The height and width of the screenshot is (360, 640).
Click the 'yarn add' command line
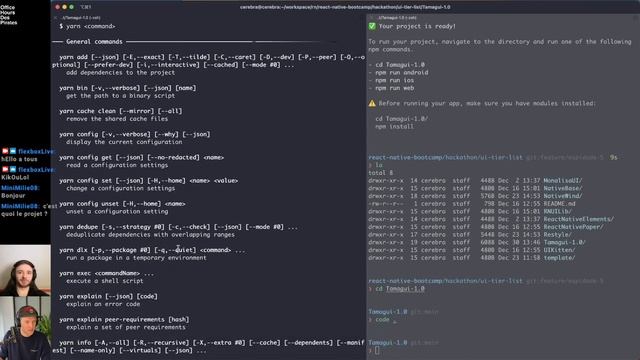(209, 61)
